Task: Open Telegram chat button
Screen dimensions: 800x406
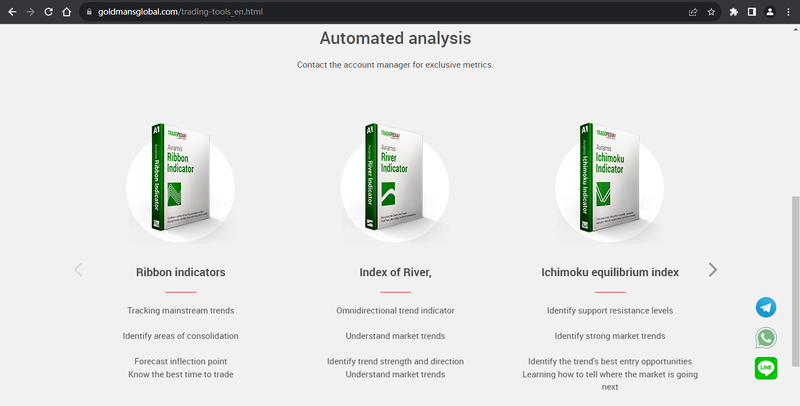Action: pyautogui.click(x=766, y=308)
